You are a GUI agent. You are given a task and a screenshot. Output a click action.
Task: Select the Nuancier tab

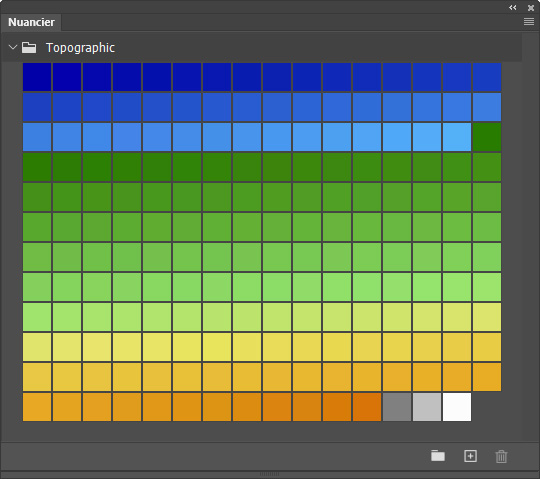tap(31, 22)
